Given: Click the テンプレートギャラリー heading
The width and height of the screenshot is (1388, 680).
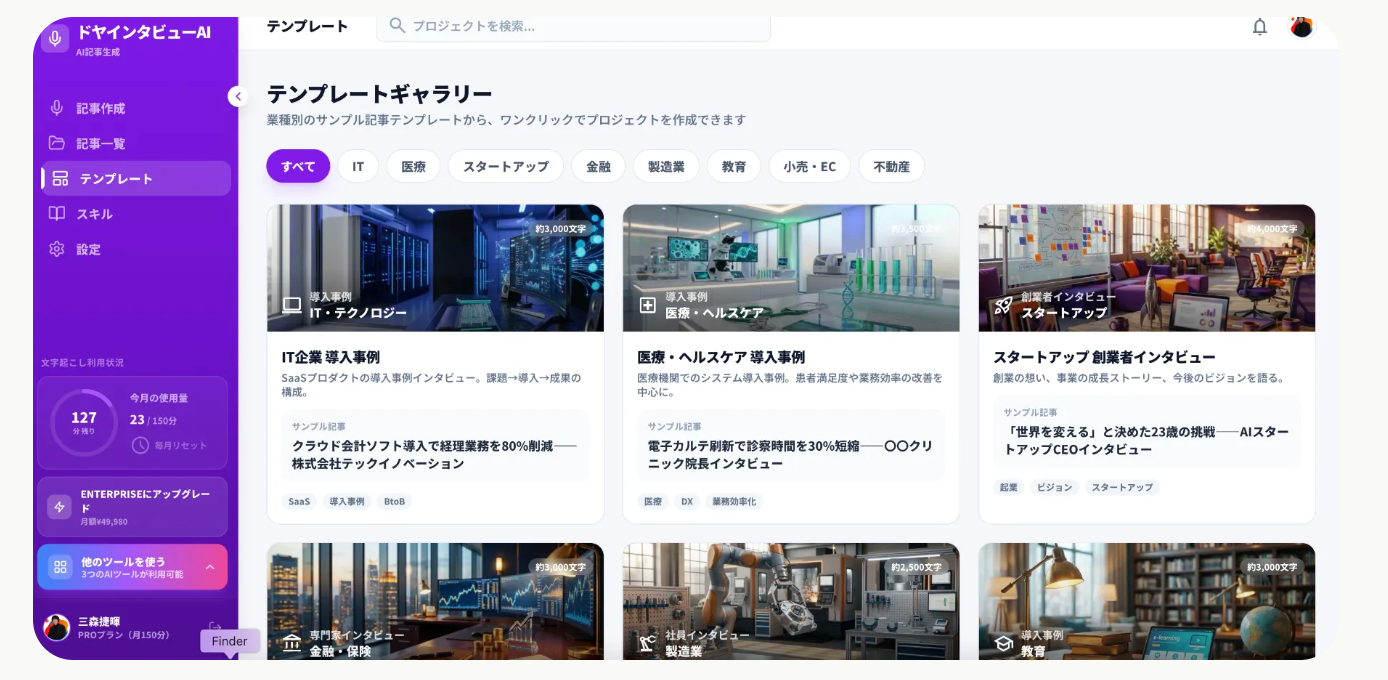Looking at the screenshot, I should tap(379, 94).
